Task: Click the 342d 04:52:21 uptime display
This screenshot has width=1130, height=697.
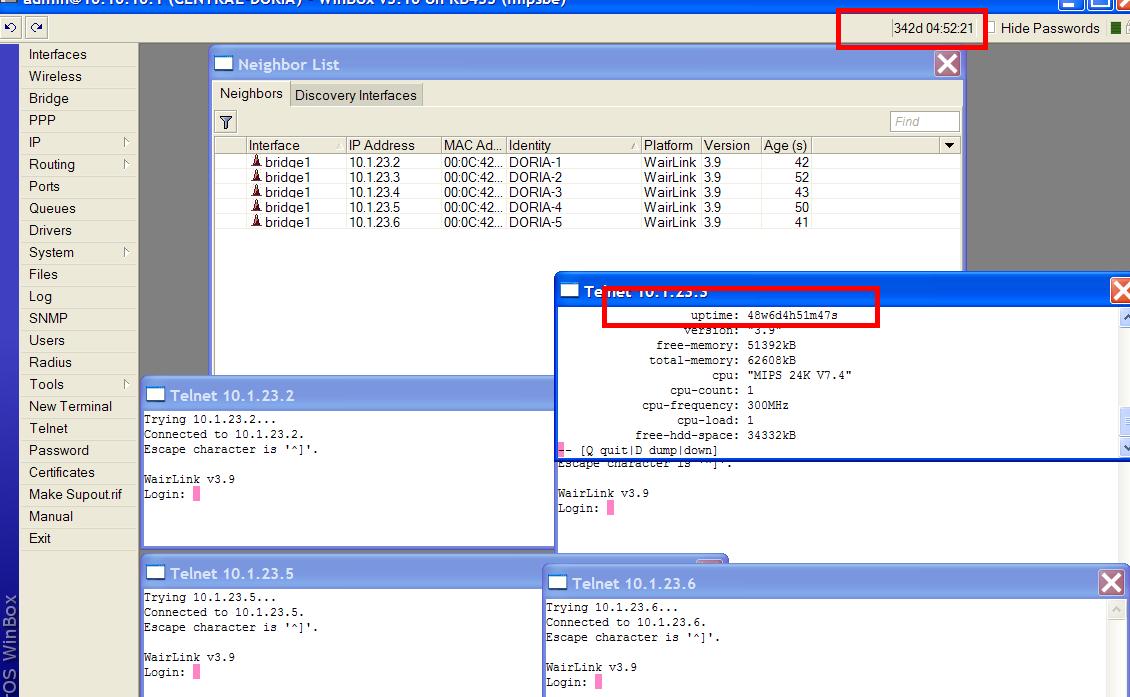Action: point(933,27)
